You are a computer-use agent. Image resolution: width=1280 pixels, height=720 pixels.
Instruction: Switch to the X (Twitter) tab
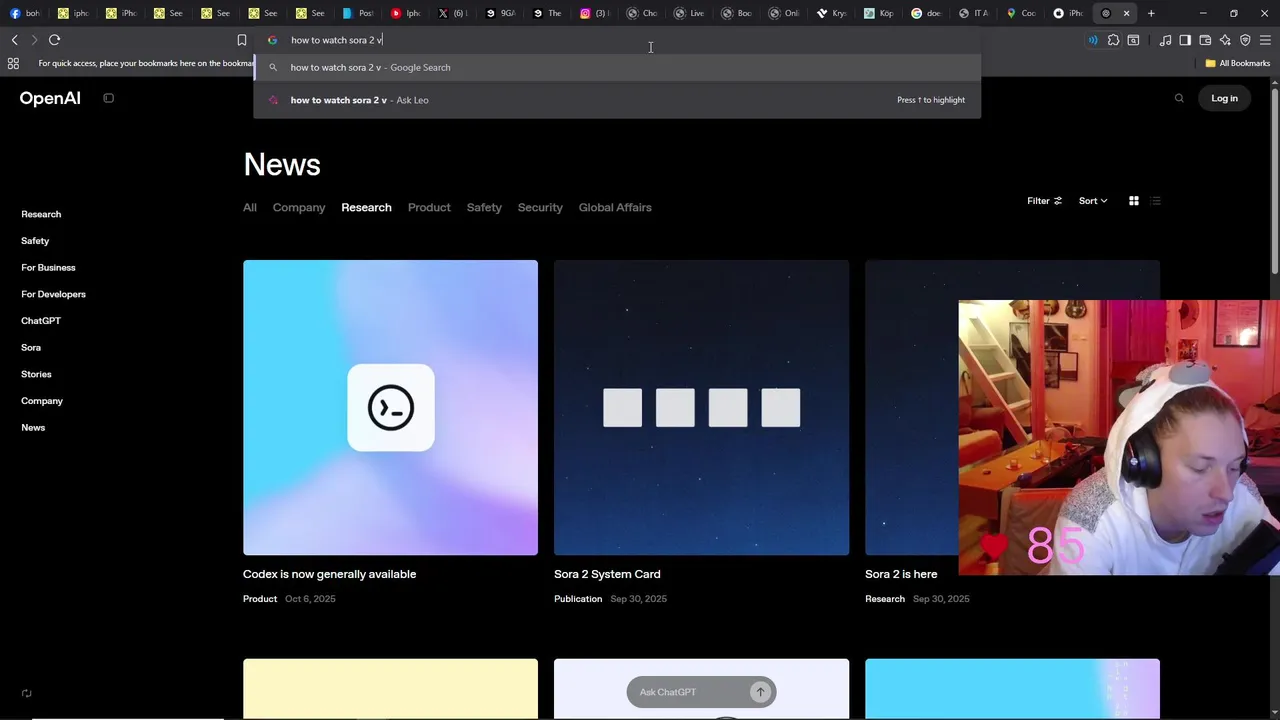(x=453, y=13)
